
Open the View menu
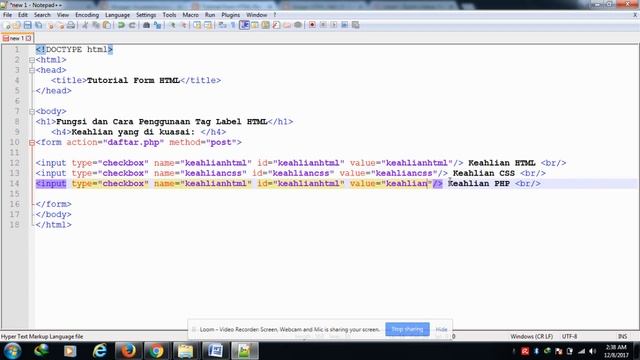point(62,15)
